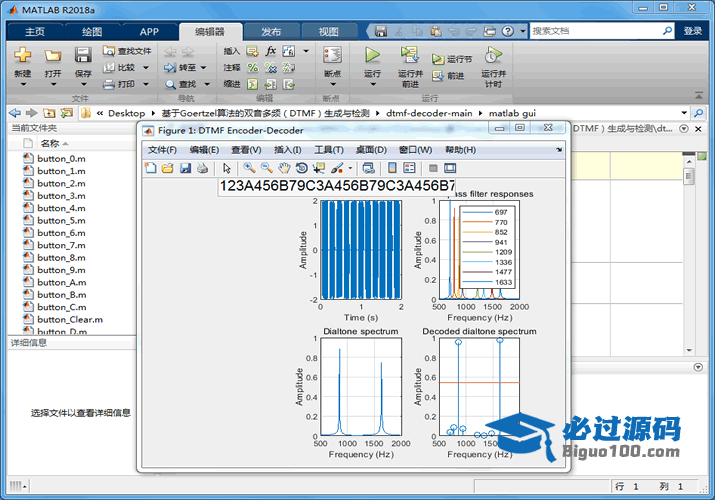Switch to the View tab
The image size is (715, 500).
[x=328, y=31]
